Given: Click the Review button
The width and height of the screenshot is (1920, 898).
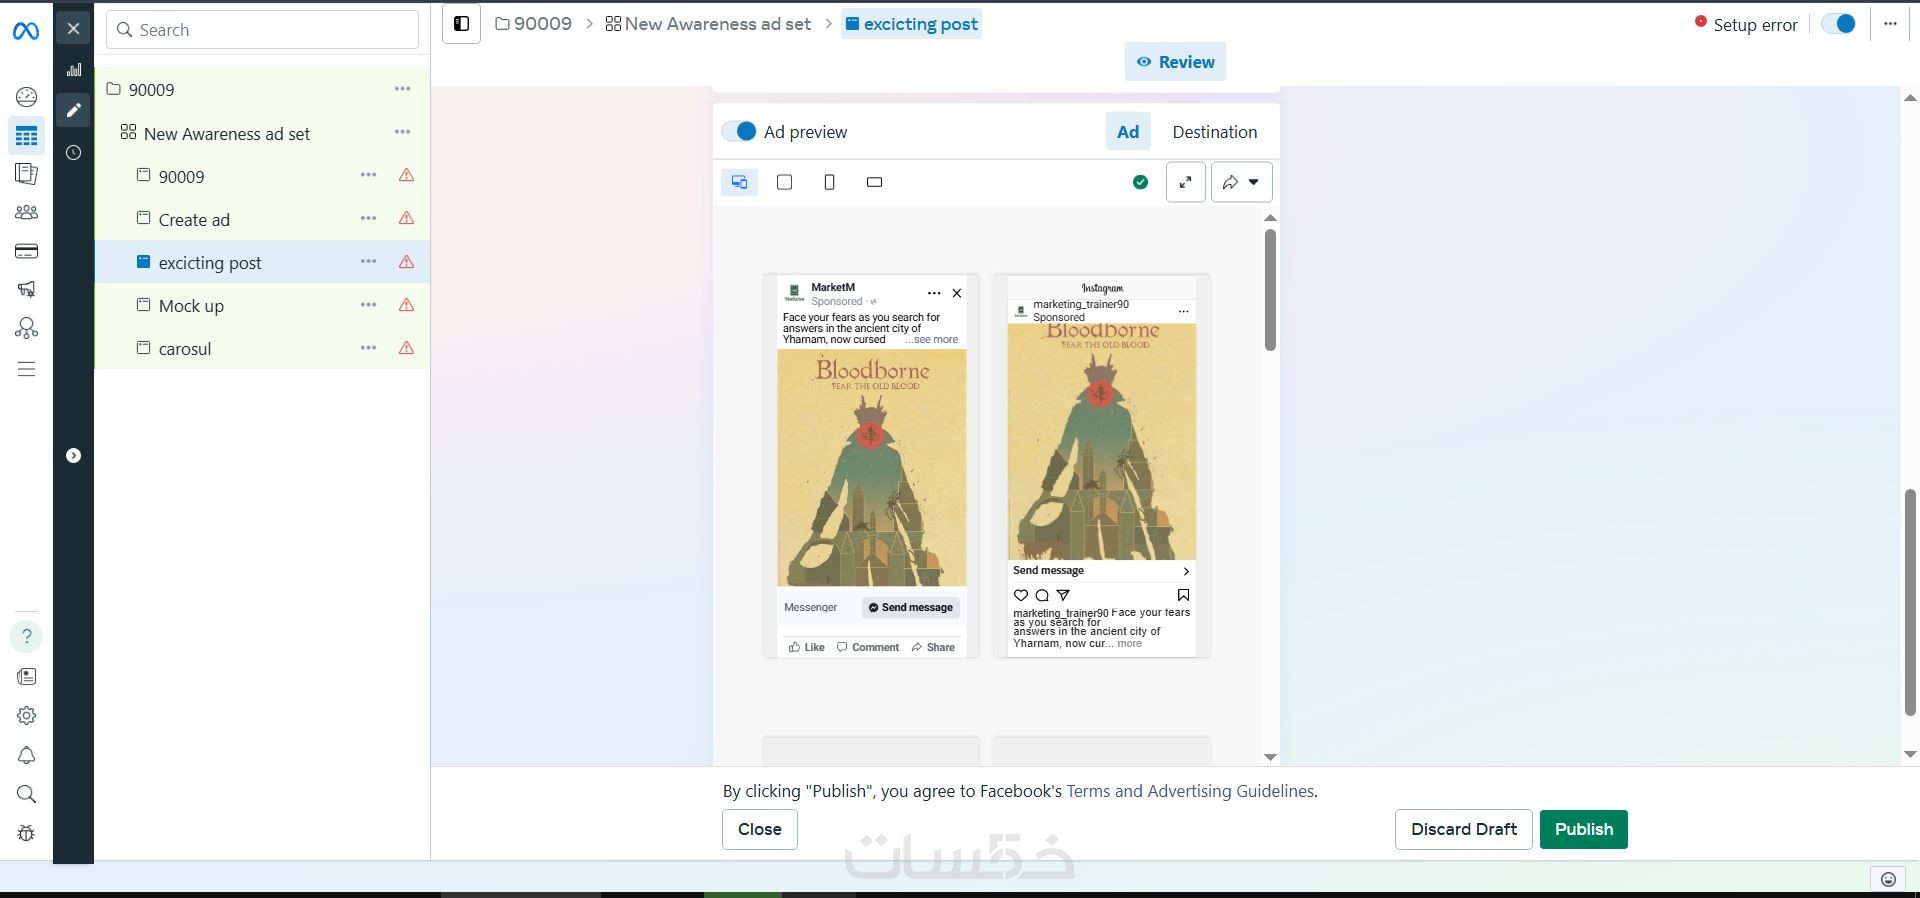Looking at the screenshot, I should pos(1175,62).
